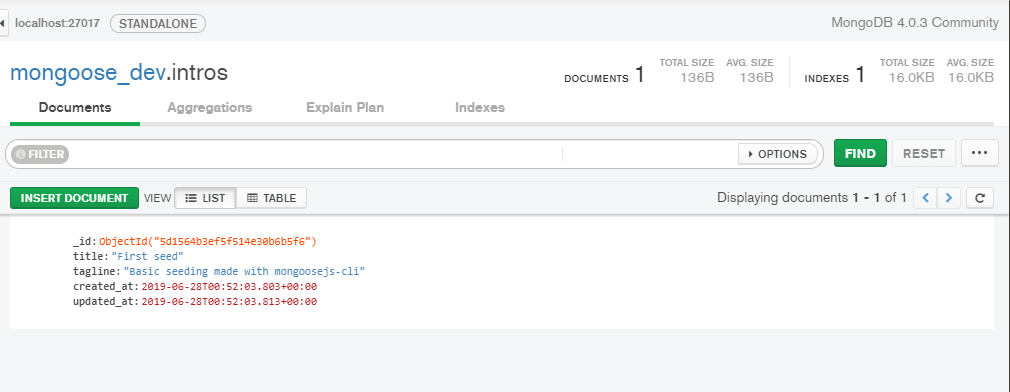Select the title value "First seed"
Image resolution: width=1010 pixels, height=392 pixels.
pos(148,257)
